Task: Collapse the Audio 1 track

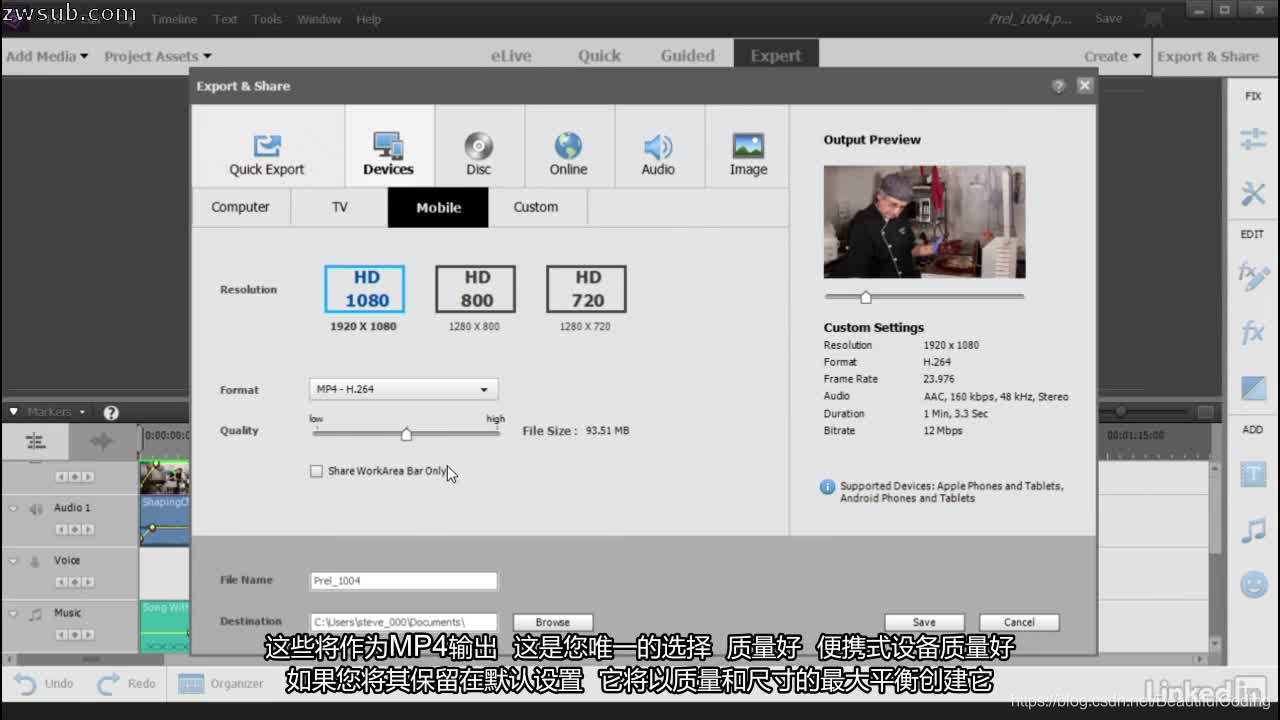Action: (13, 508)
